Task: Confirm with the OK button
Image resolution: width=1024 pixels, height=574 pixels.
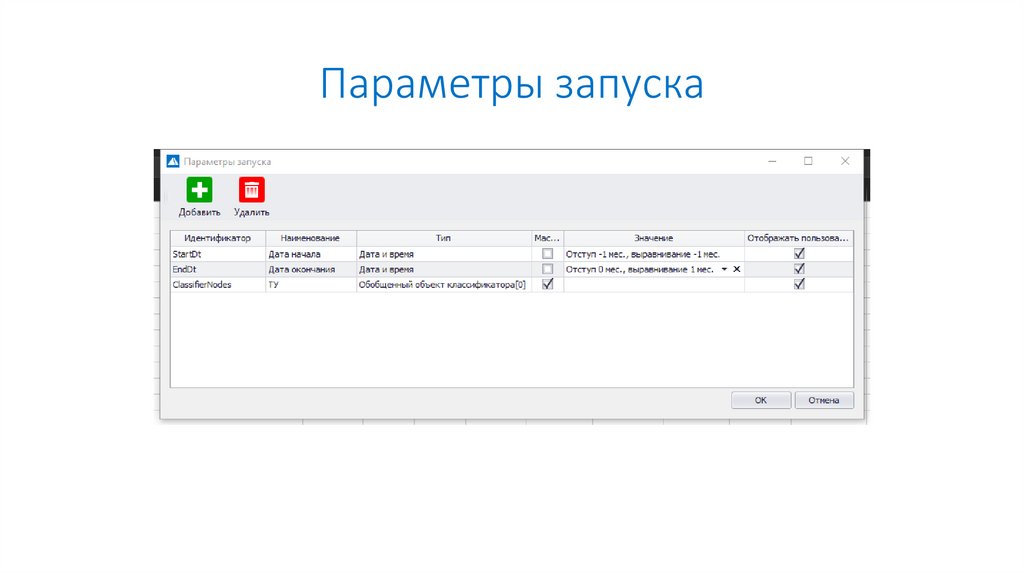Action: pos(761,400)
